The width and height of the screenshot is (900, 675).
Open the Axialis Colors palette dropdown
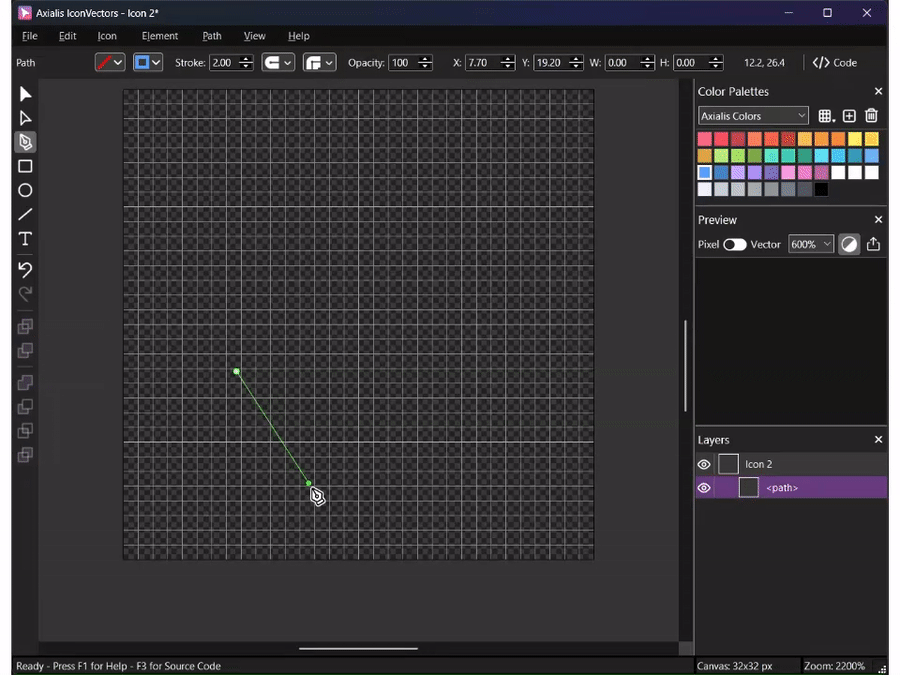[x=753, y=116]
